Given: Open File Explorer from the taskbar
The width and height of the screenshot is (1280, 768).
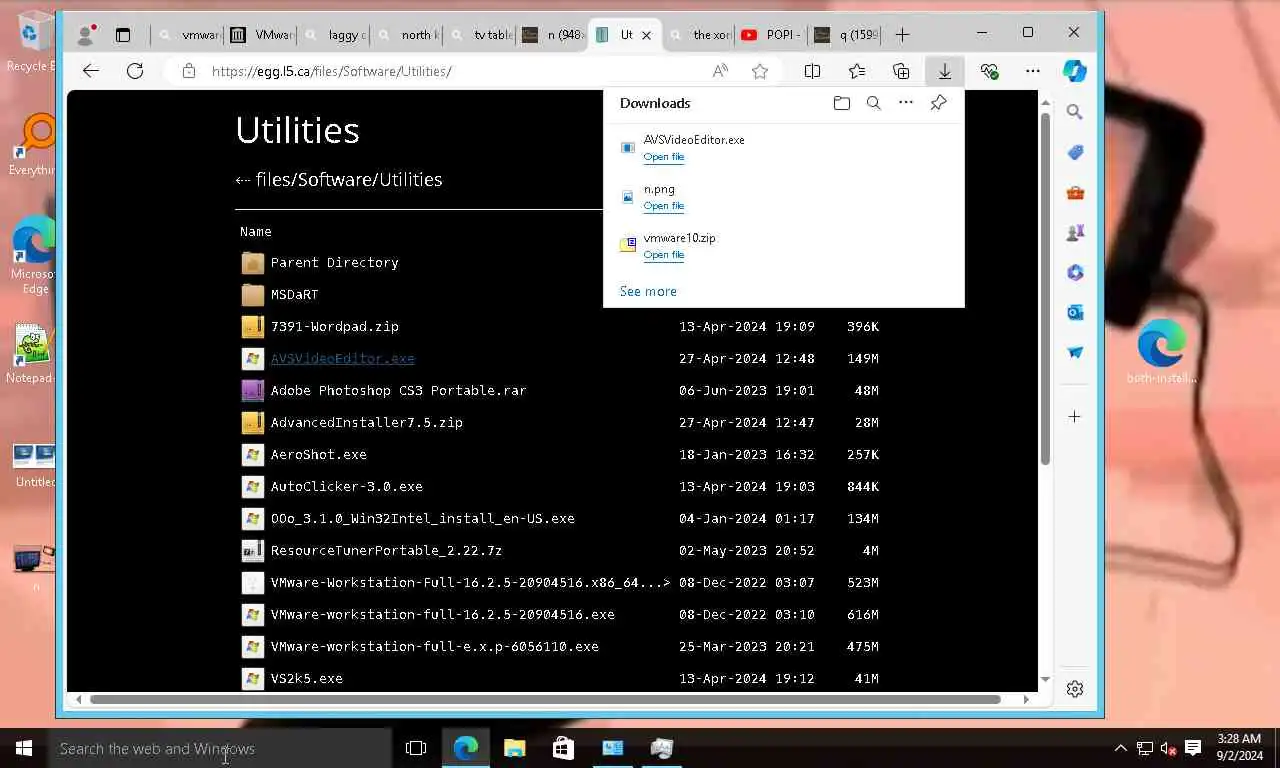Looking at the screenshot, I should pyautogui.click(x=514, y=748).
